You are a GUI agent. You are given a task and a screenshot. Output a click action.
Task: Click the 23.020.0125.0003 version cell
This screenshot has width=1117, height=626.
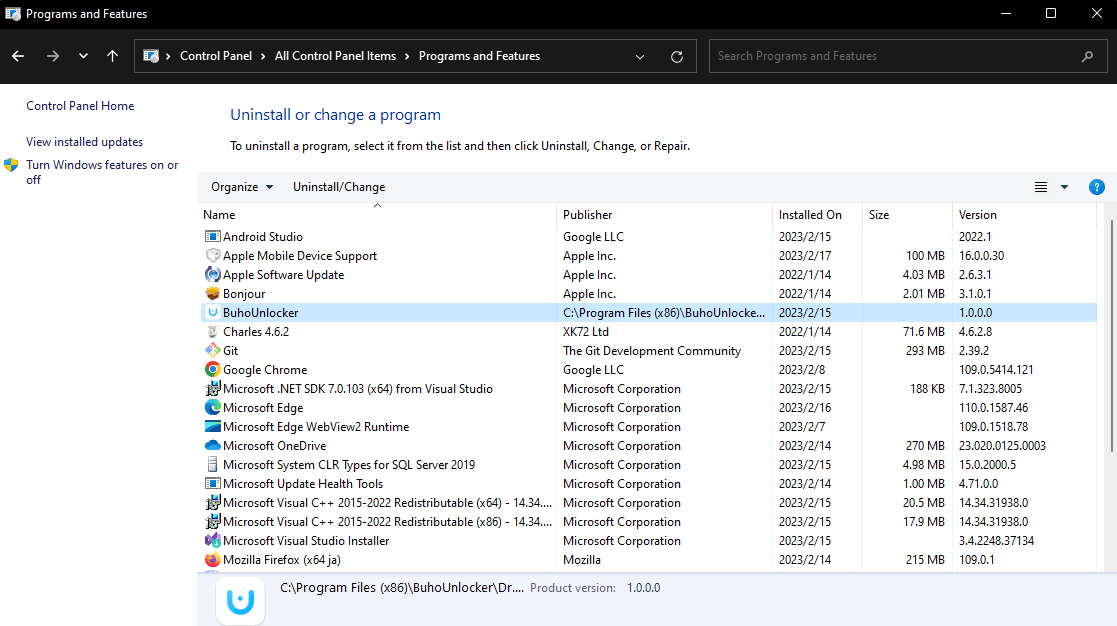(1002, 445)
